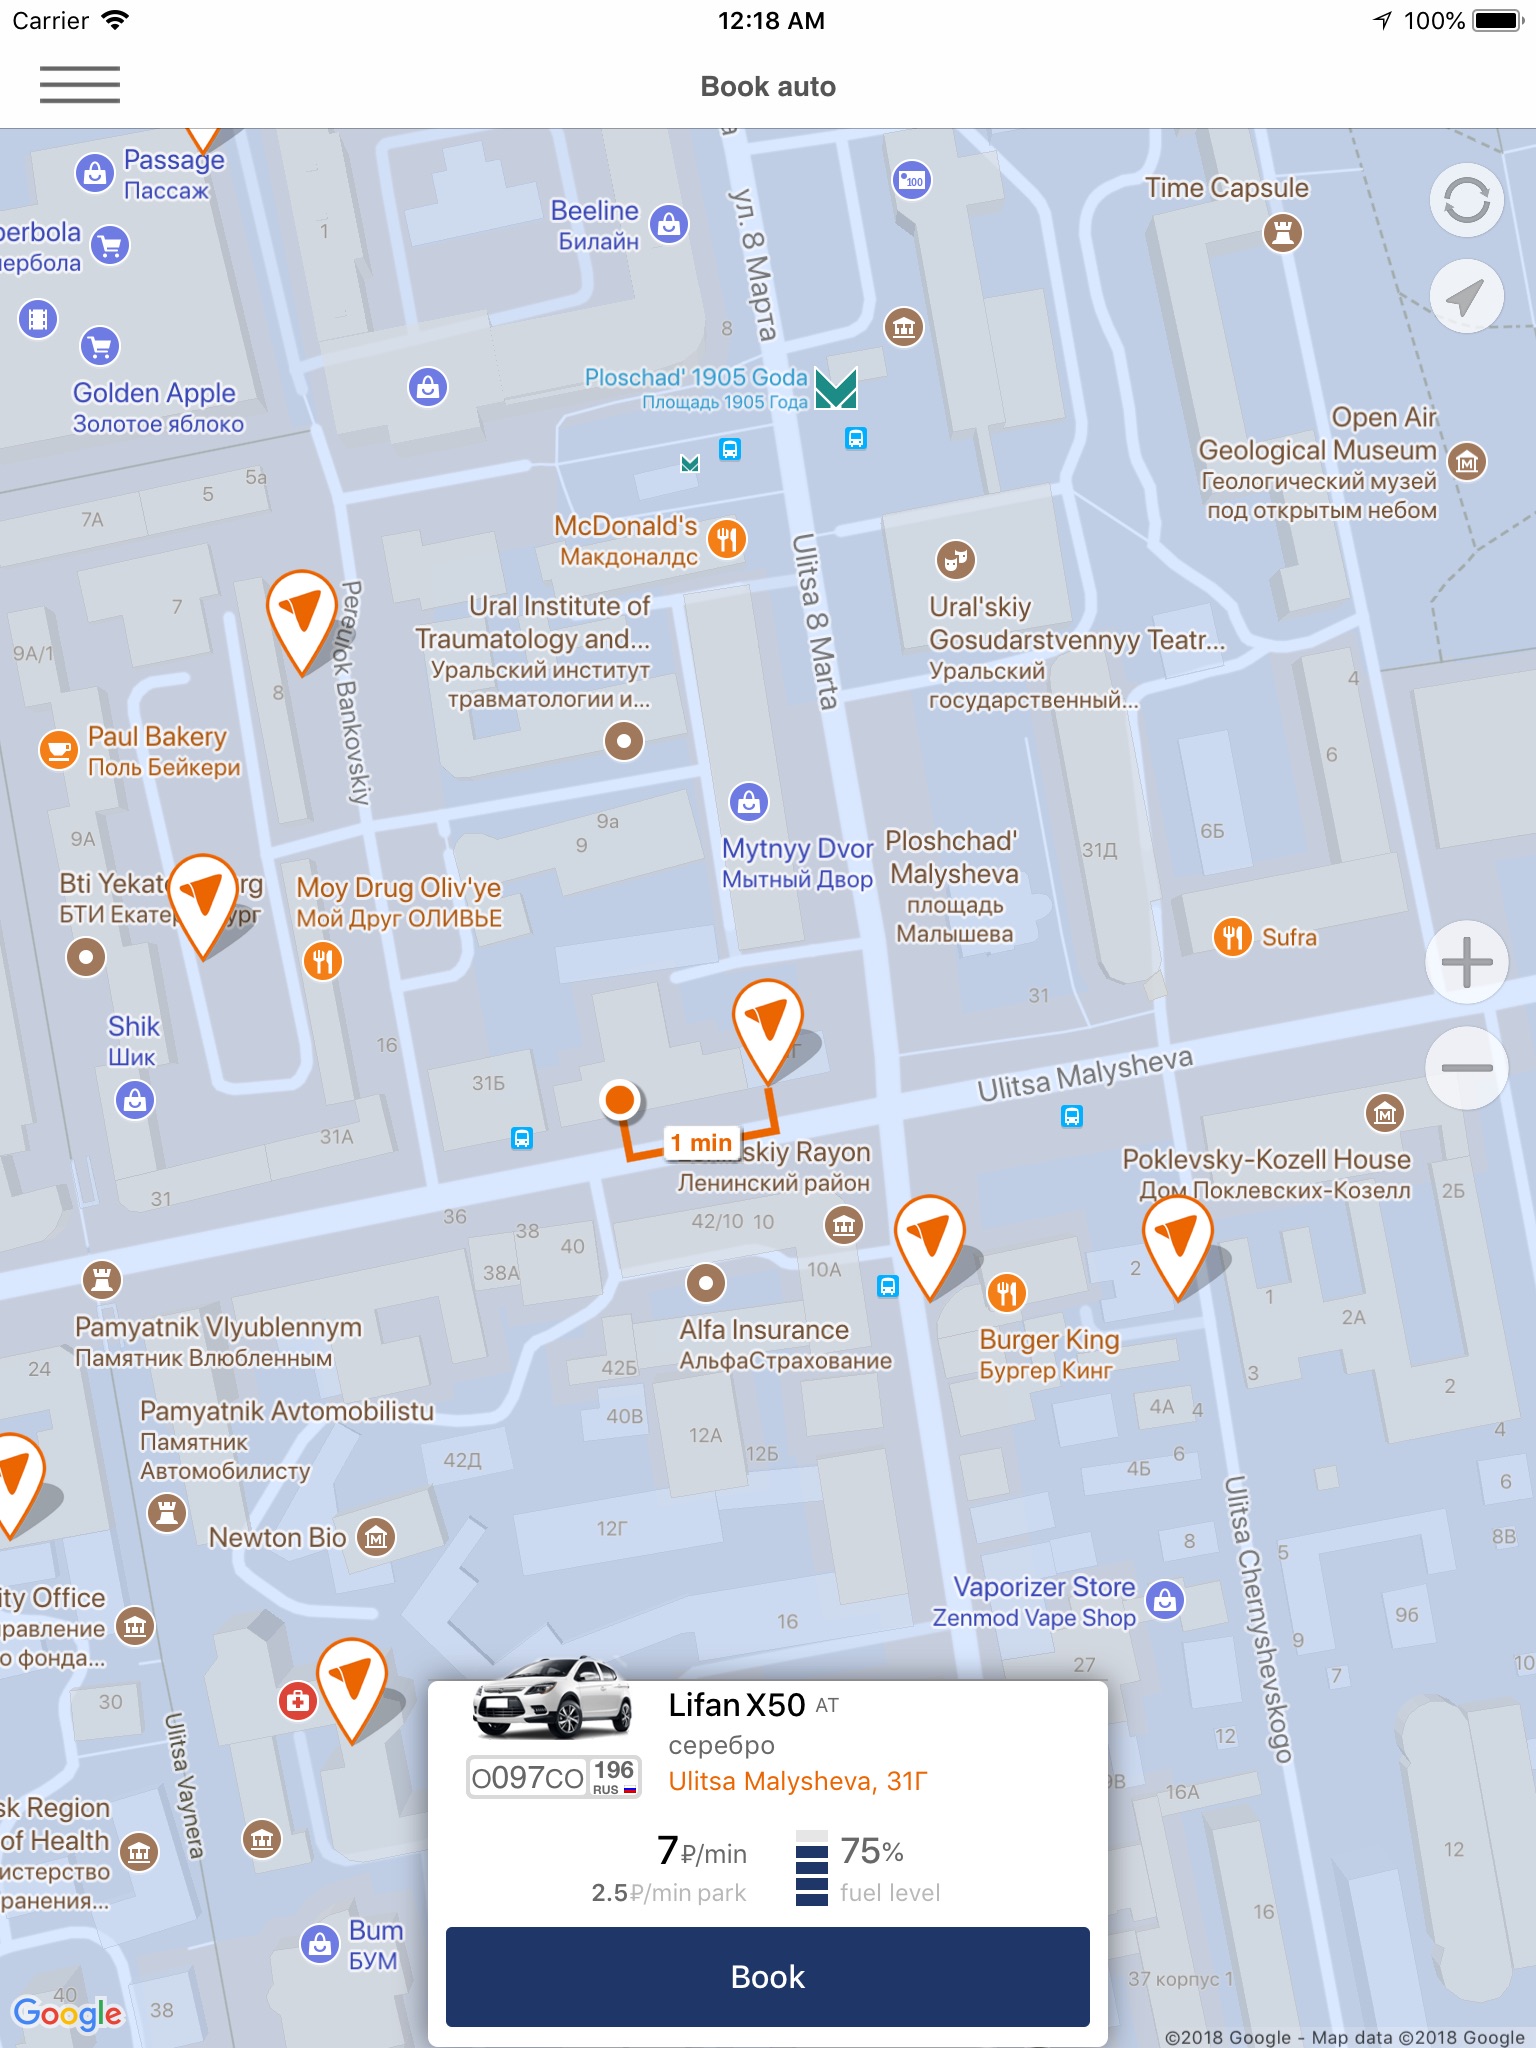Tap the selected car marker with route
1536x2048 pixels.
coord(768,1030)
